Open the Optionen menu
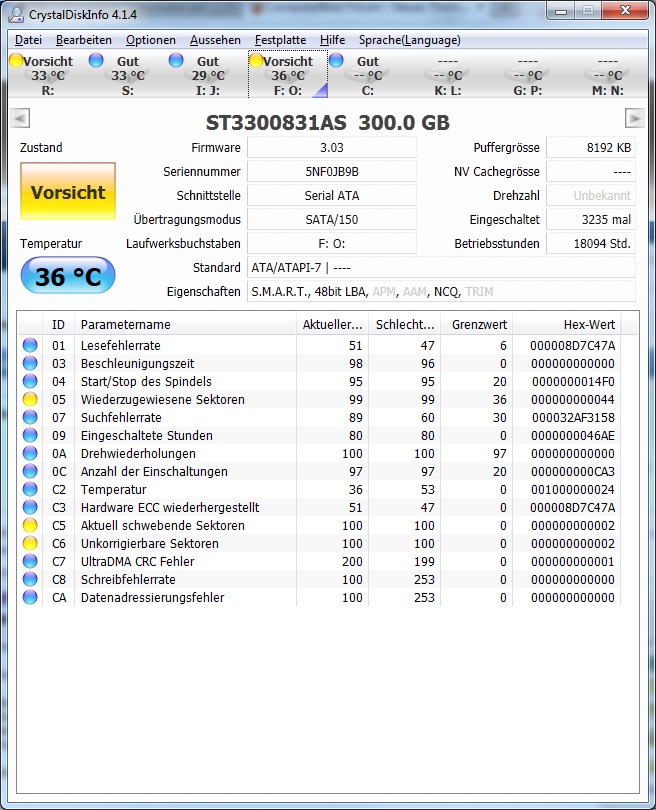 point(151,40)
